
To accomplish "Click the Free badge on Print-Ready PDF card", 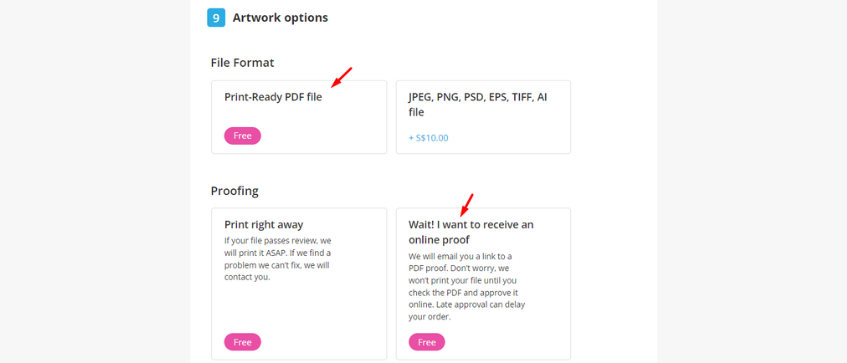I will (243, 136).
